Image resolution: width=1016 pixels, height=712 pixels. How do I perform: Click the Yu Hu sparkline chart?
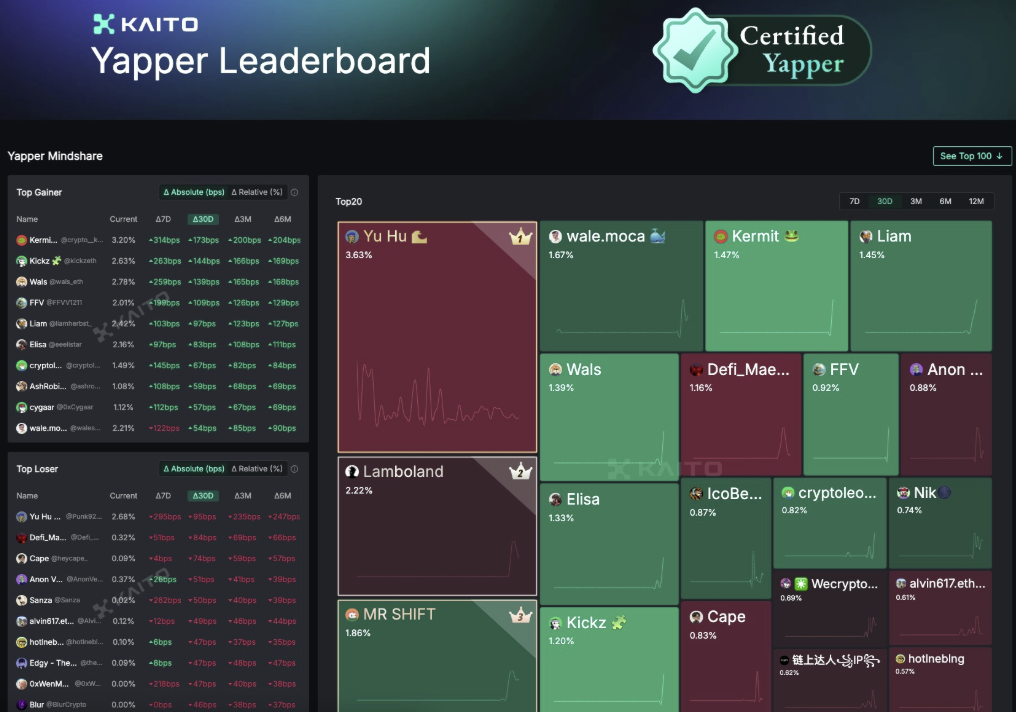[437, 395]
